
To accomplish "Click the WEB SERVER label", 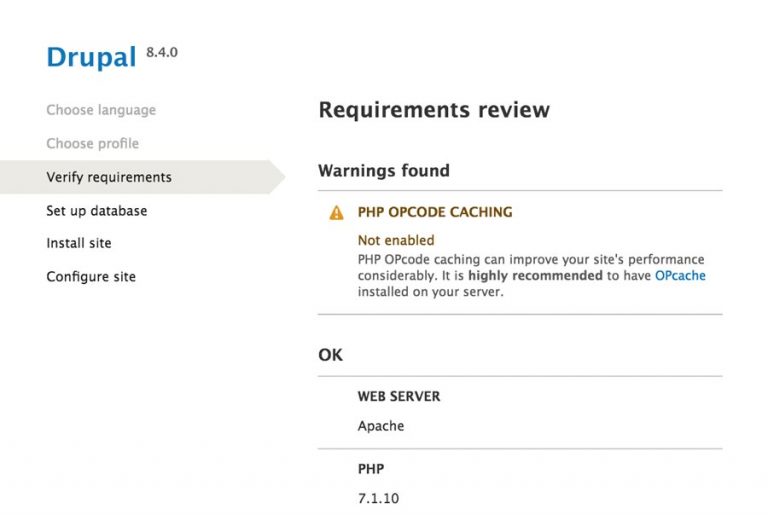I will click(399, 396).
